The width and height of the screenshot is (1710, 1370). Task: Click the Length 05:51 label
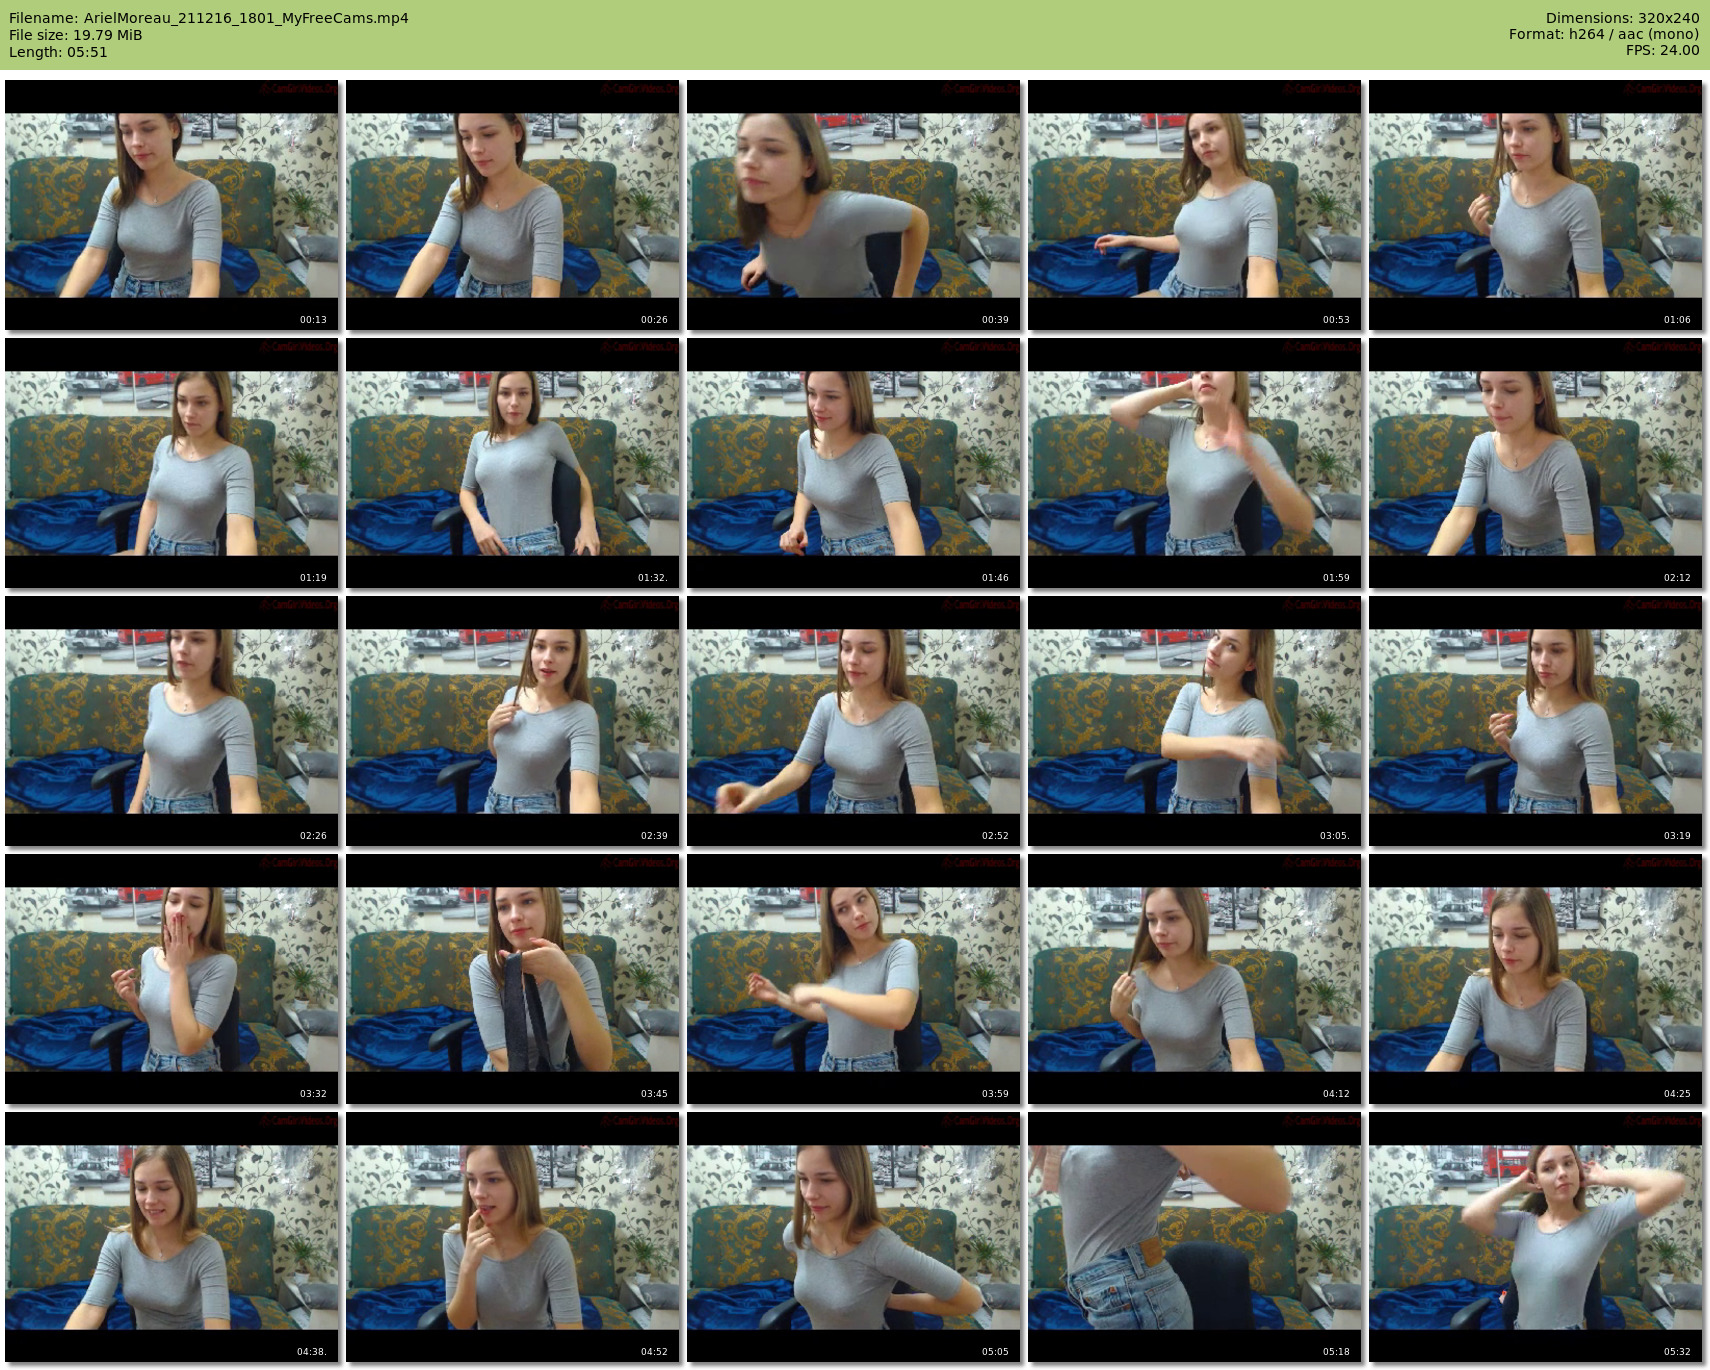58,52
